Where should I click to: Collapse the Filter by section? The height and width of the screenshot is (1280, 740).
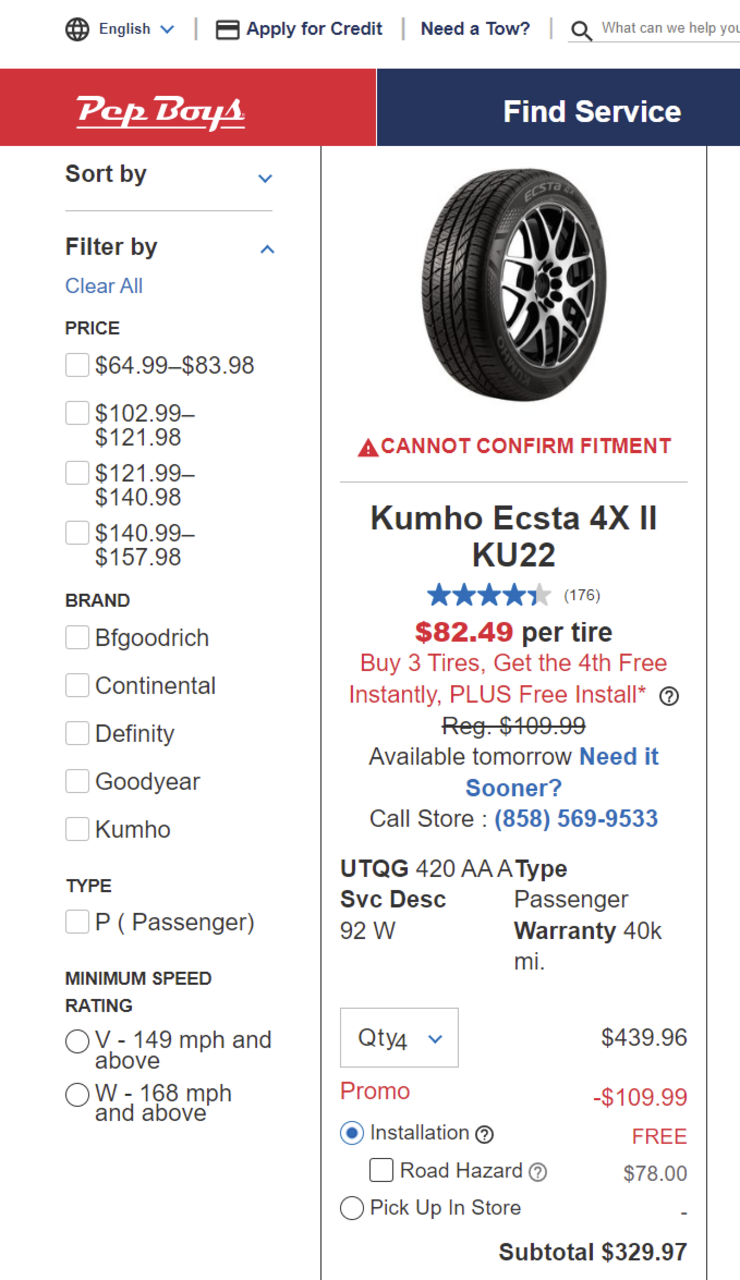(267, 249)
